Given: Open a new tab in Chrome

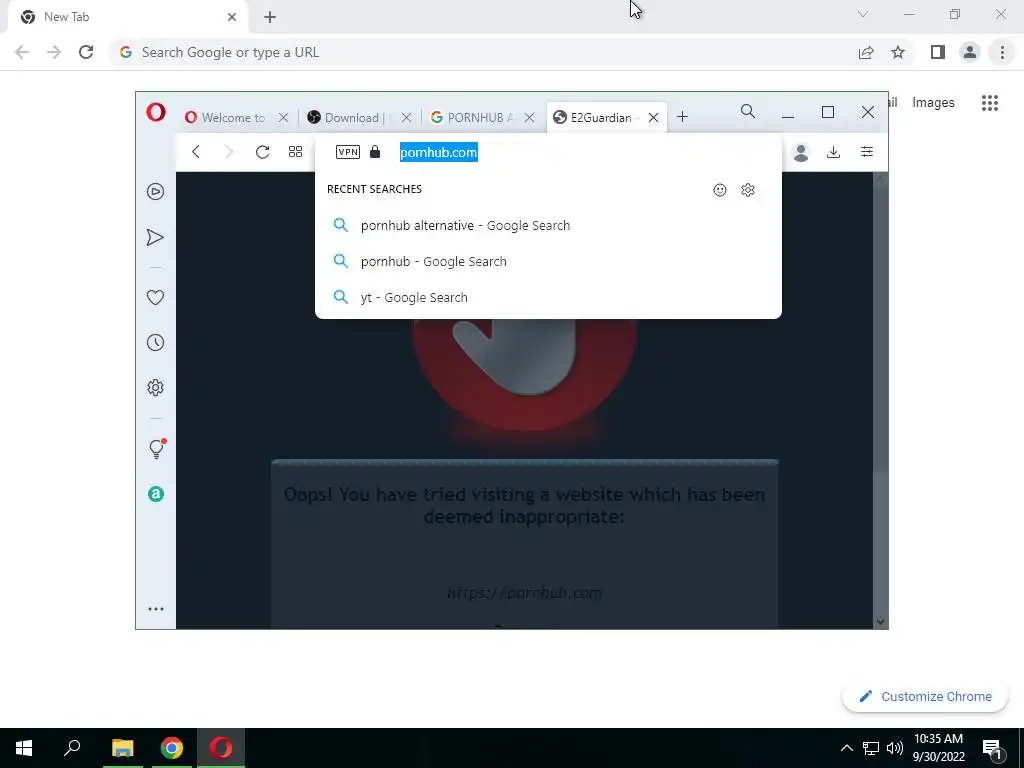Looking at the screenshot, I should (x=270, y=17).
